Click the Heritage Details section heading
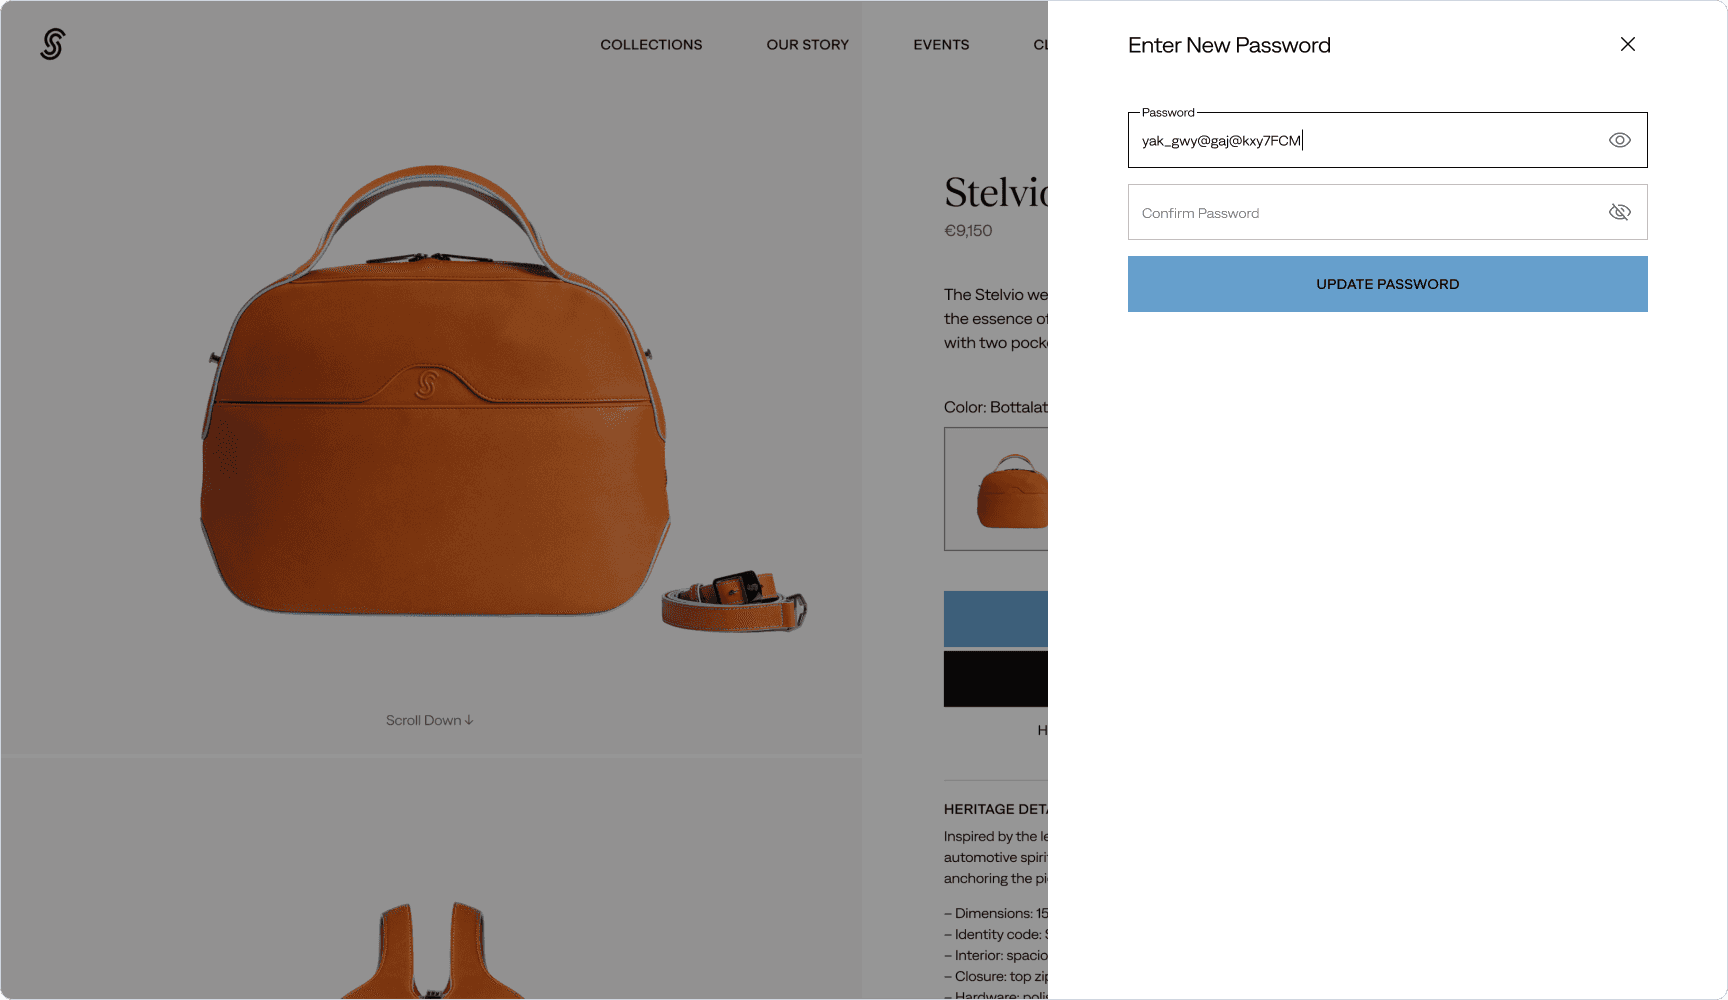Viewport: 1728px width, 1000px height. point(996,809)
